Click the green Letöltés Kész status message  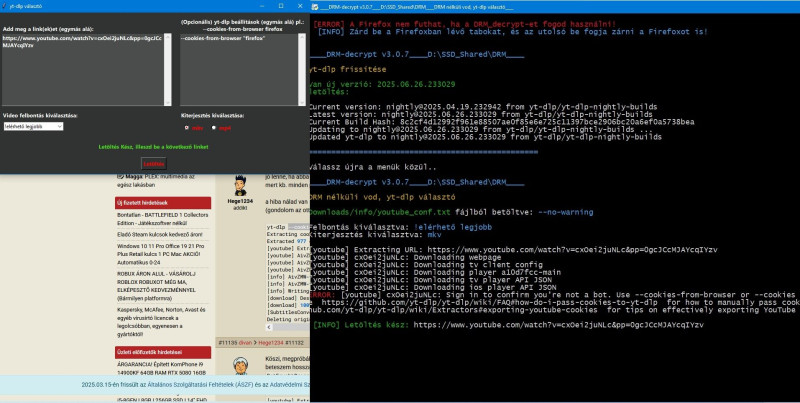(x=154, y=147)
